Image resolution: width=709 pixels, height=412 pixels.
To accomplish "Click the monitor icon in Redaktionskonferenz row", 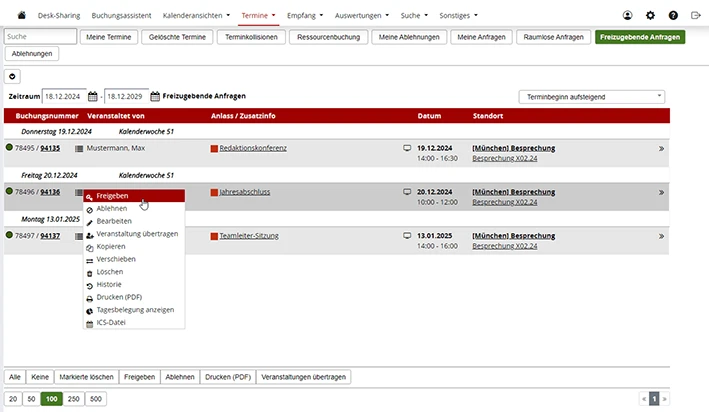I will click(x=407, y=148).
